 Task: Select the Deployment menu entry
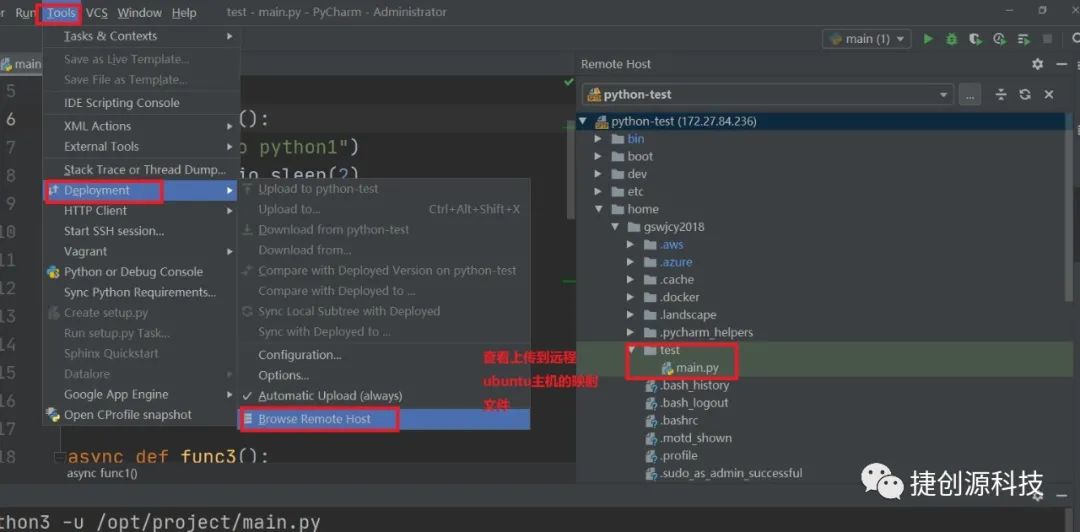(141, 190)
